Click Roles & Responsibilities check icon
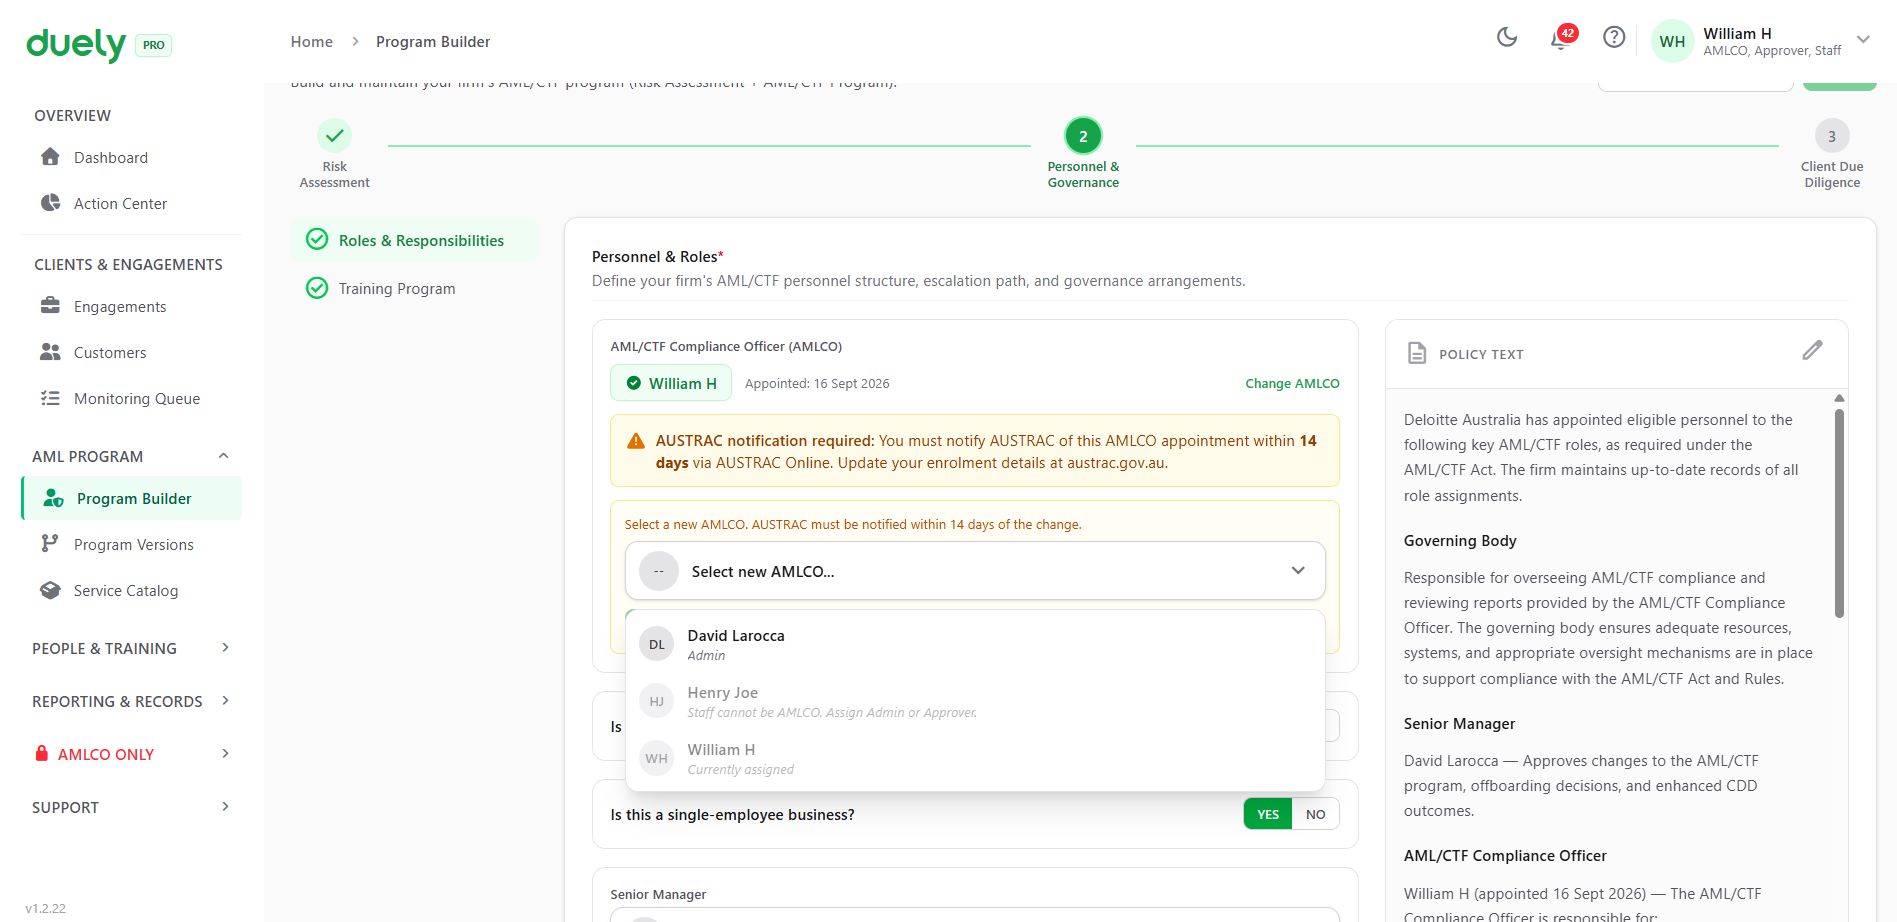This screenshot has height=922, width=1897. [317, 239]
